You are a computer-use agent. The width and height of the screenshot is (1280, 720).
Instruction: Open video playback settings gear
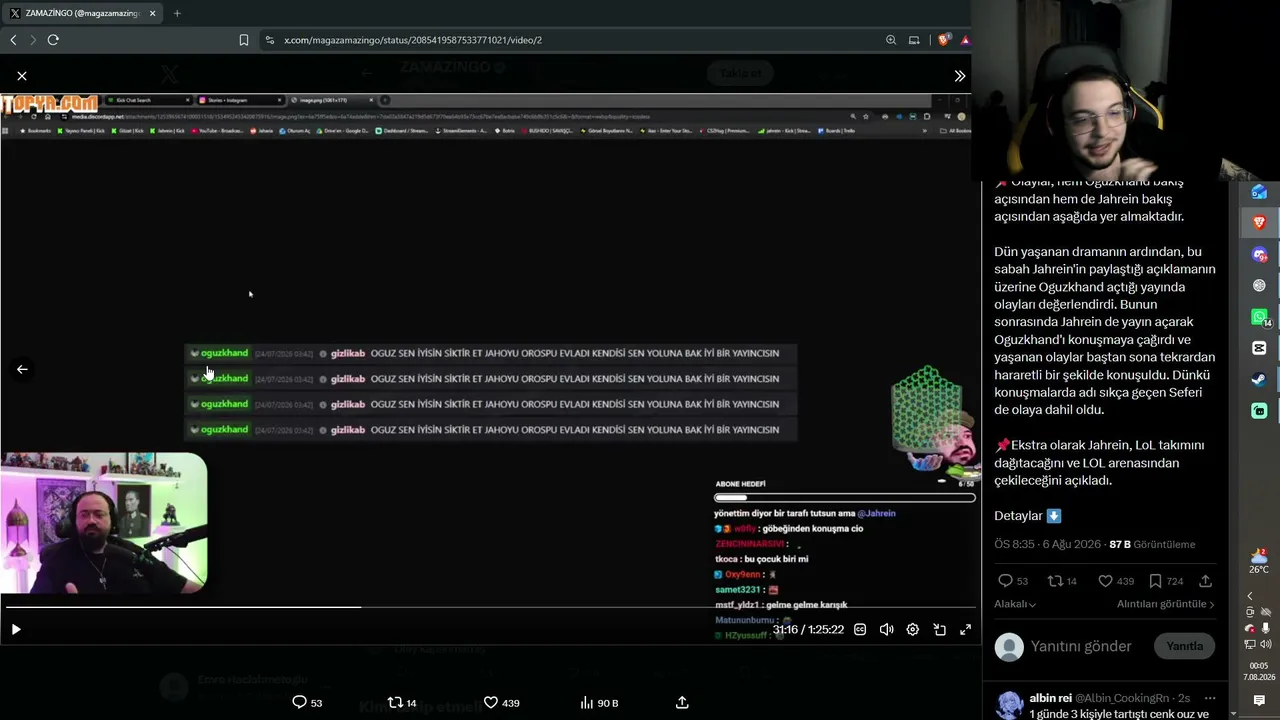coord(913,629)
